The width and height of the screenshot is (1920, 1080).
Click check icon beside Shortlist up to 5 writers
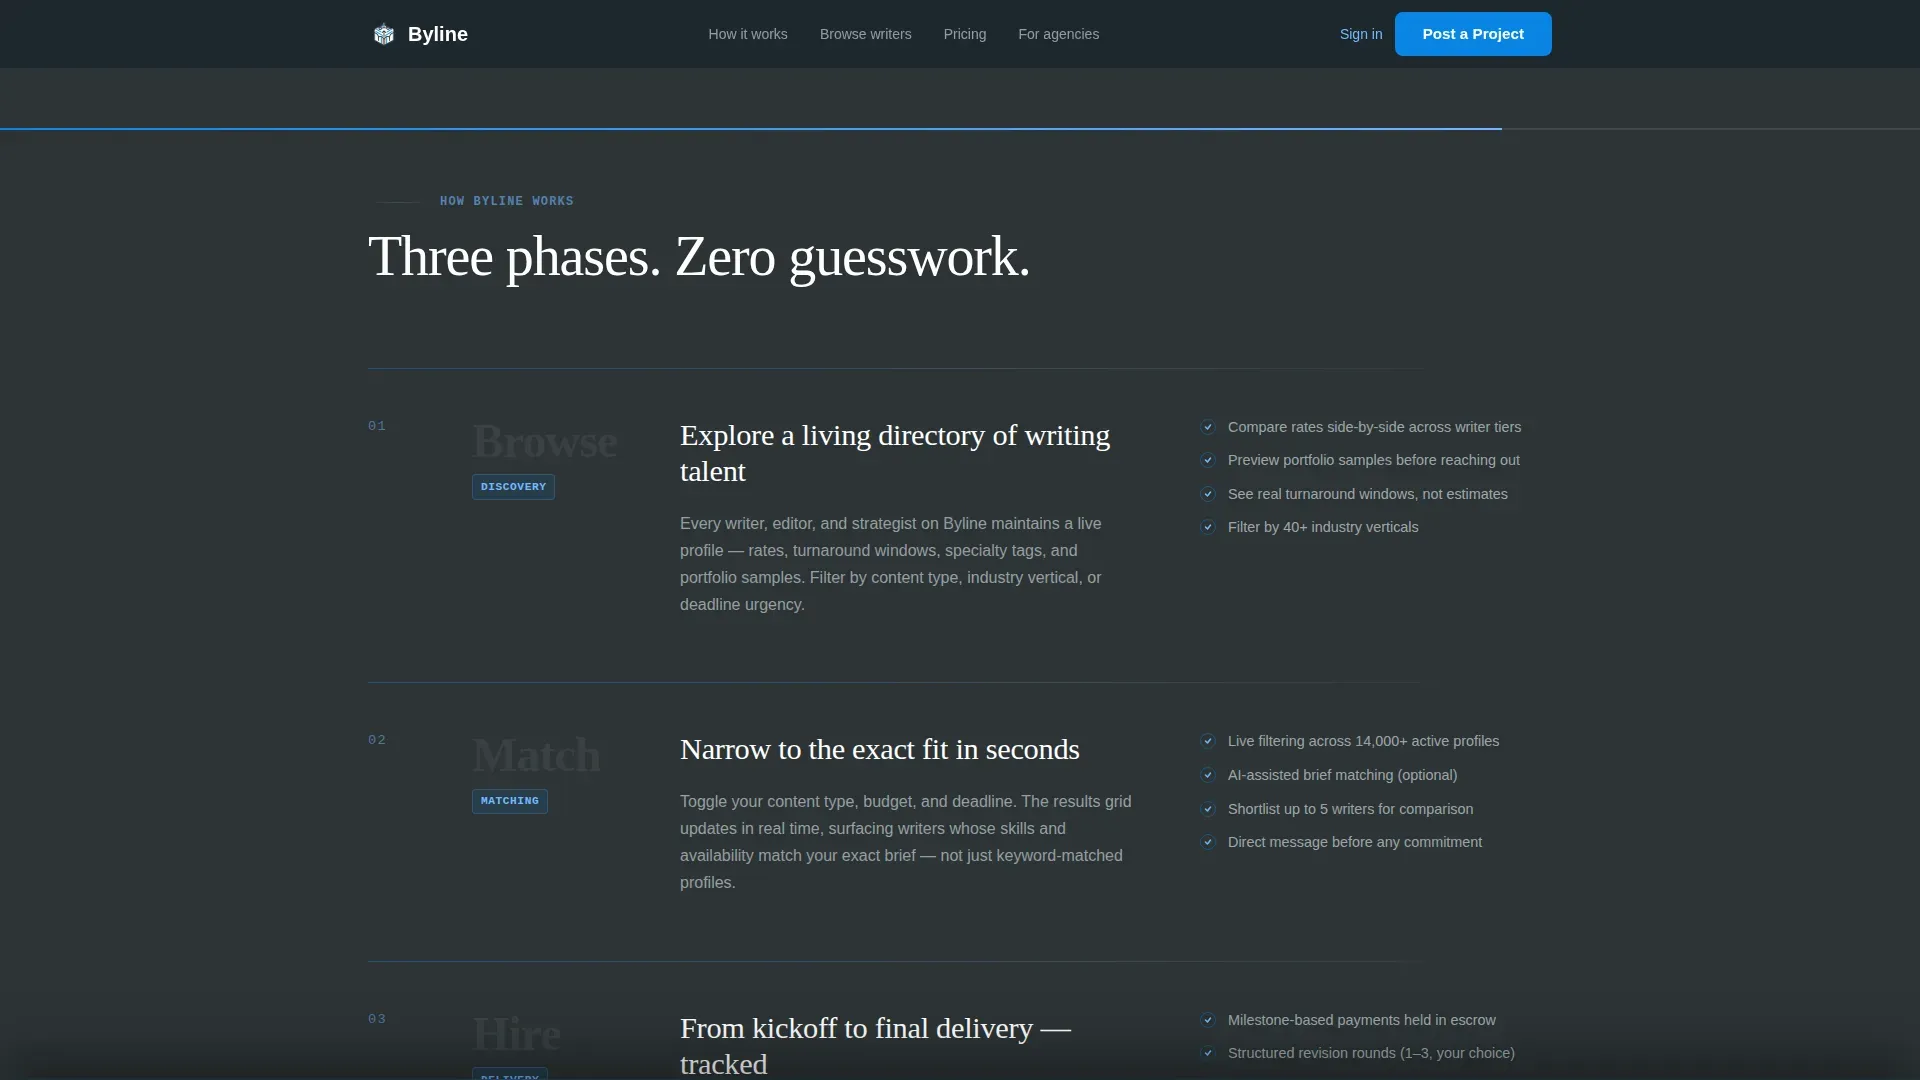tap(1208, 809)
